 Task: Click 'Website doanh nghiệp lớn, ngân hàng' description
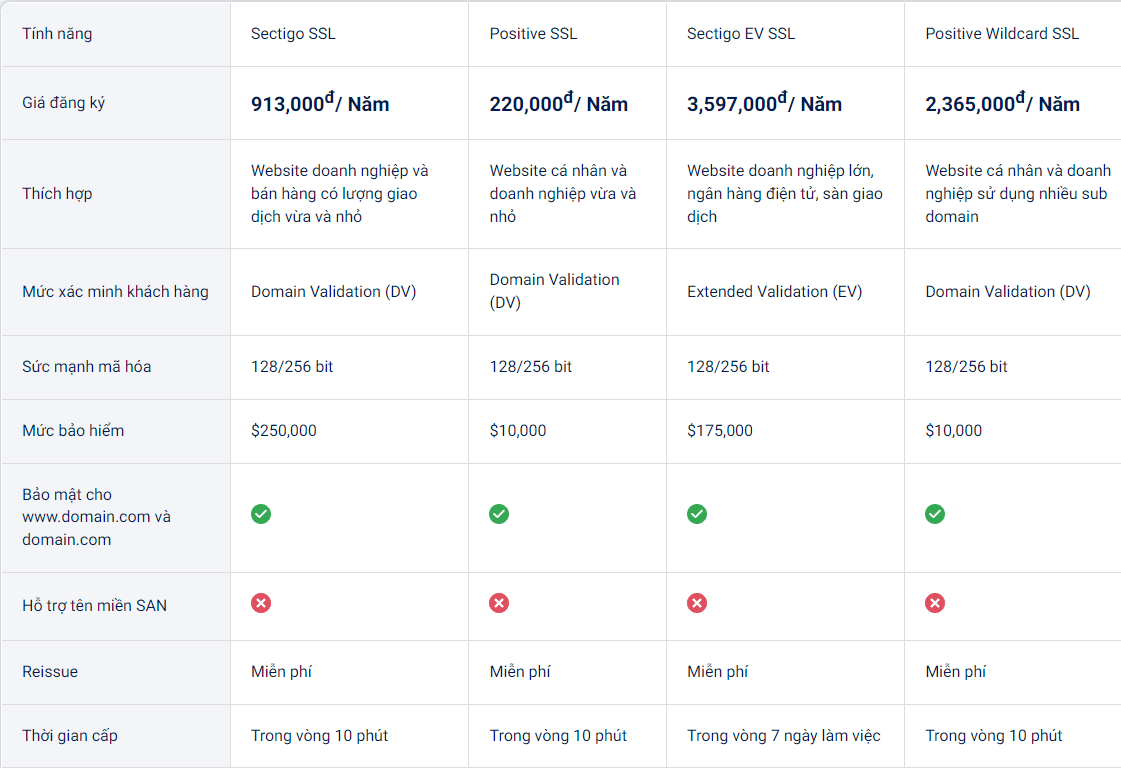tap(785, 194)
